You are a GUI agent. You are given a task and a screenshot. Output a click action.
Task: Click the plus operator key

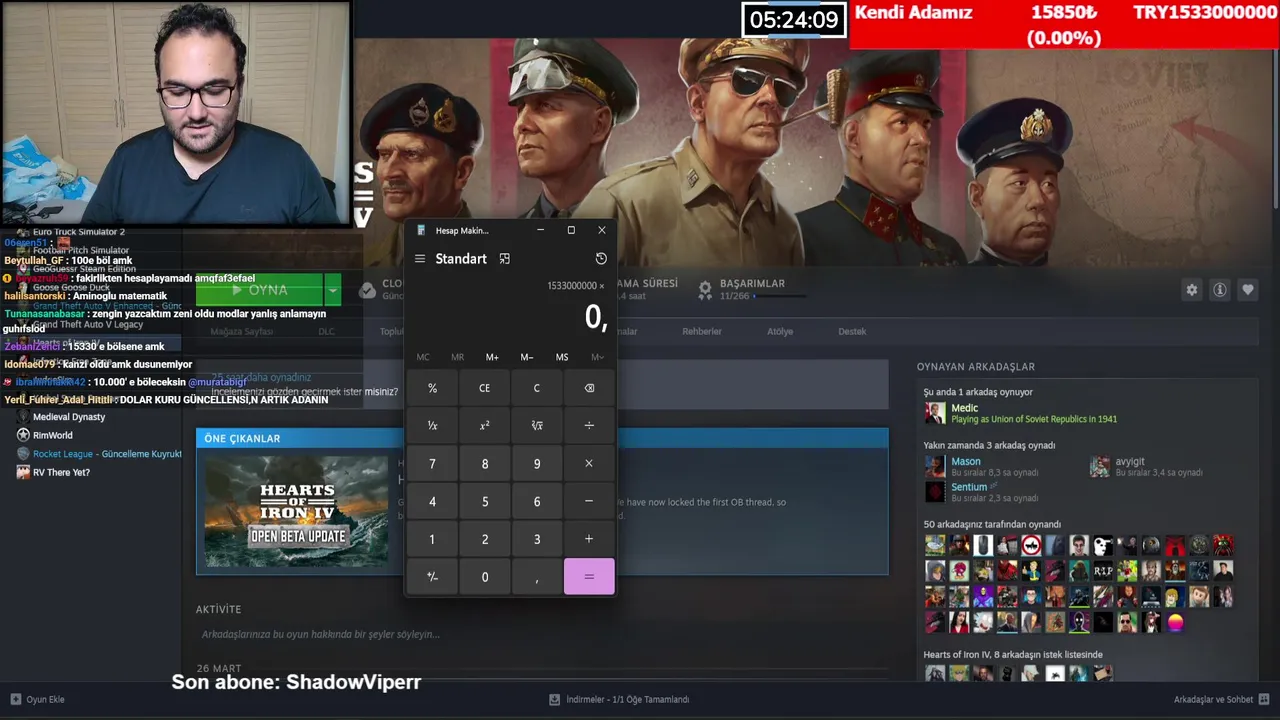589,539
